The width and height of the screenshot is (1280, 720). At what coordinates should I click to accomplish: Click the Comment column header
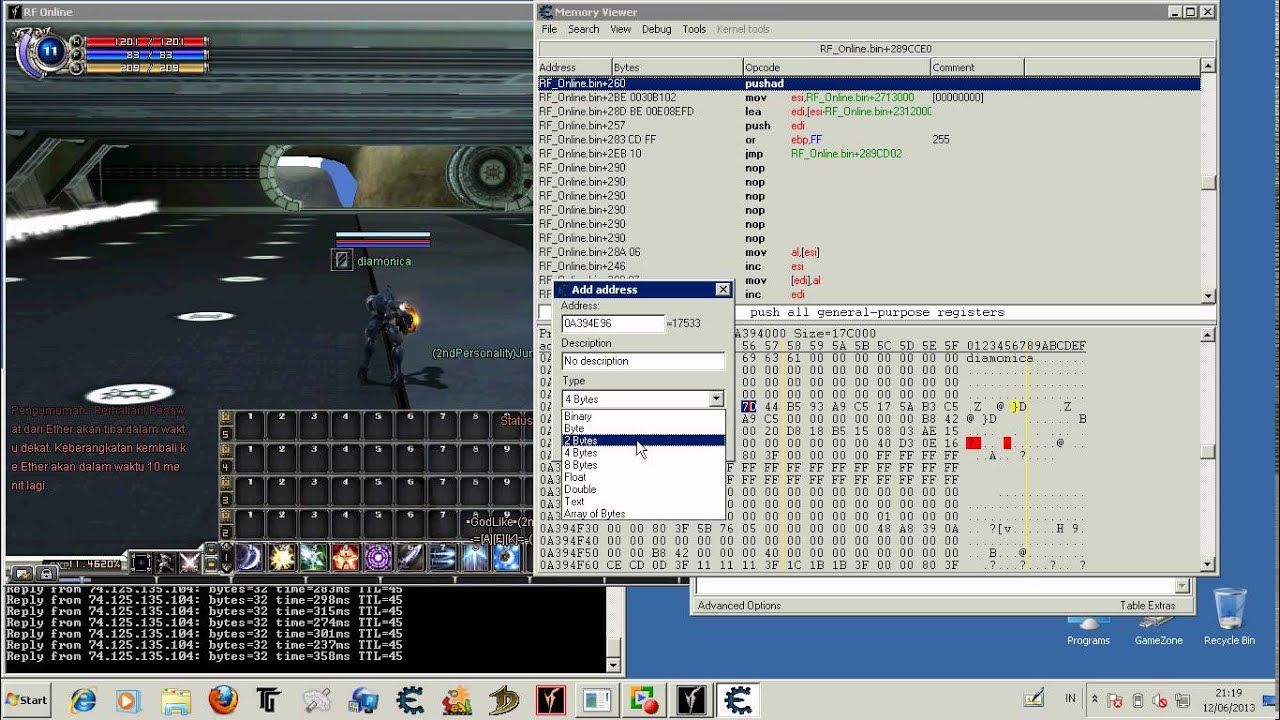976,67
